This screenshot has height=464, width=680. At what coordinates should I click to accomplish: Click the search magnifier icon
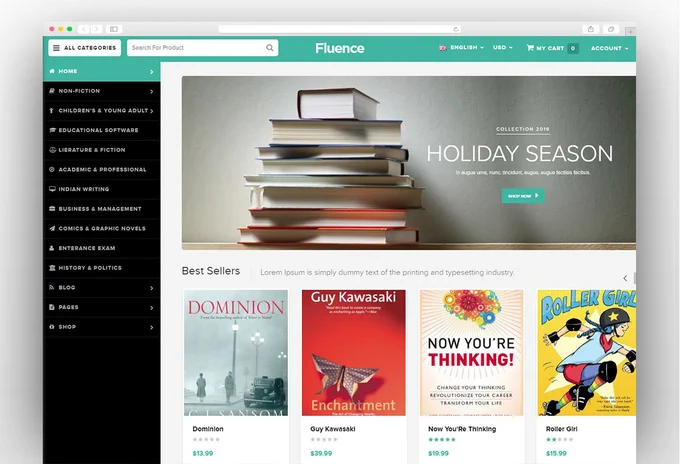pyautogui.click(x=270, y=48)
